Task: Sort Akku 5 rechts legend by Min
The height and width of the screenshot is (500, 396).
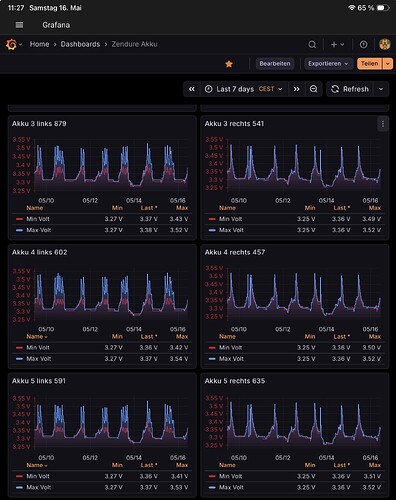Action: (310, 465)
